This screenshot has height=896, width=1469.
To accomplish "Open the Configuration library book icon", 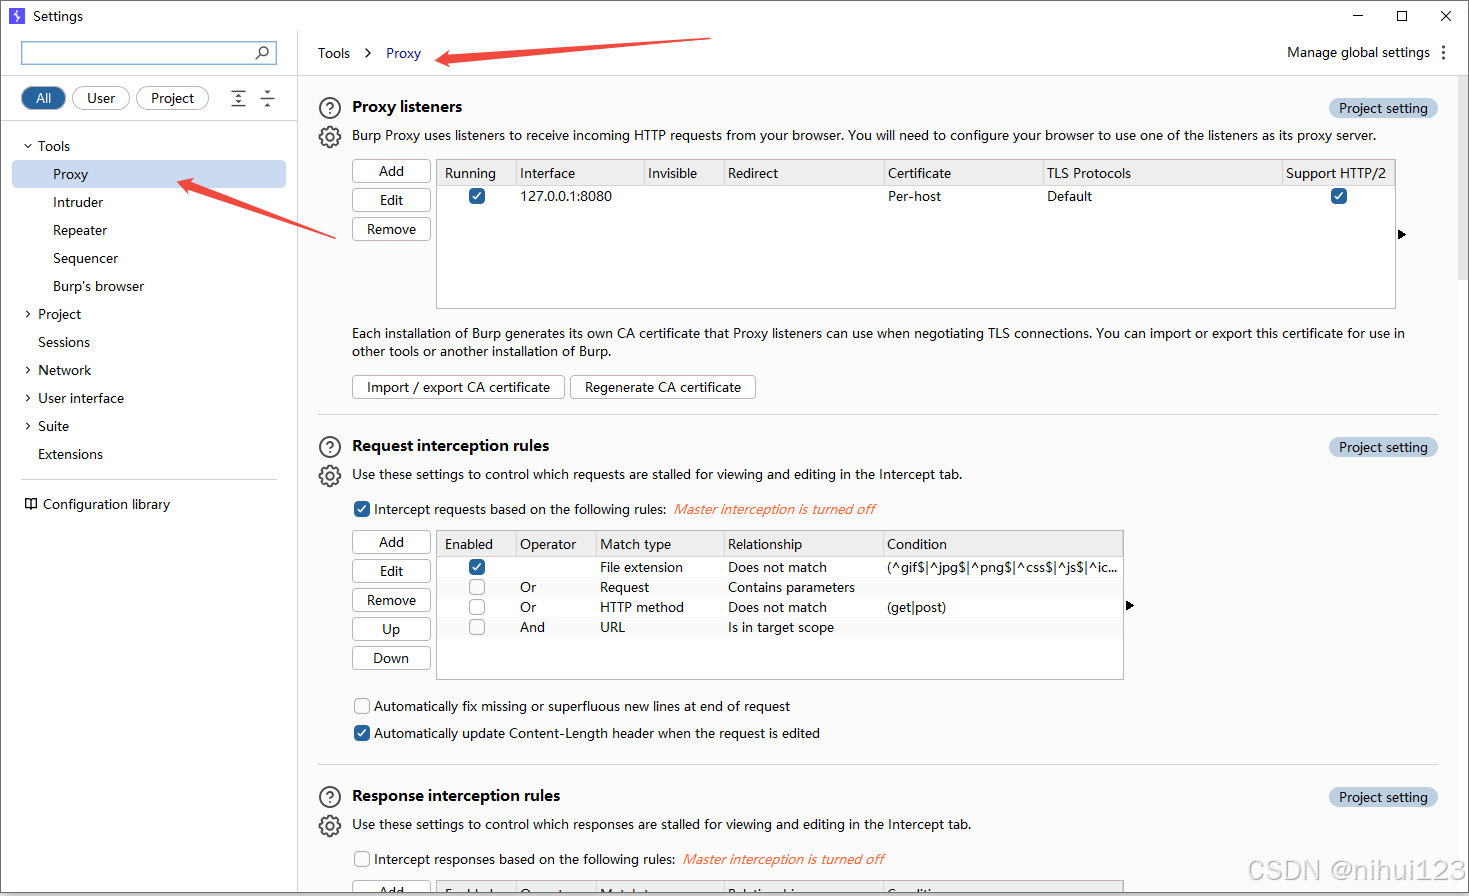I will 31,504.
